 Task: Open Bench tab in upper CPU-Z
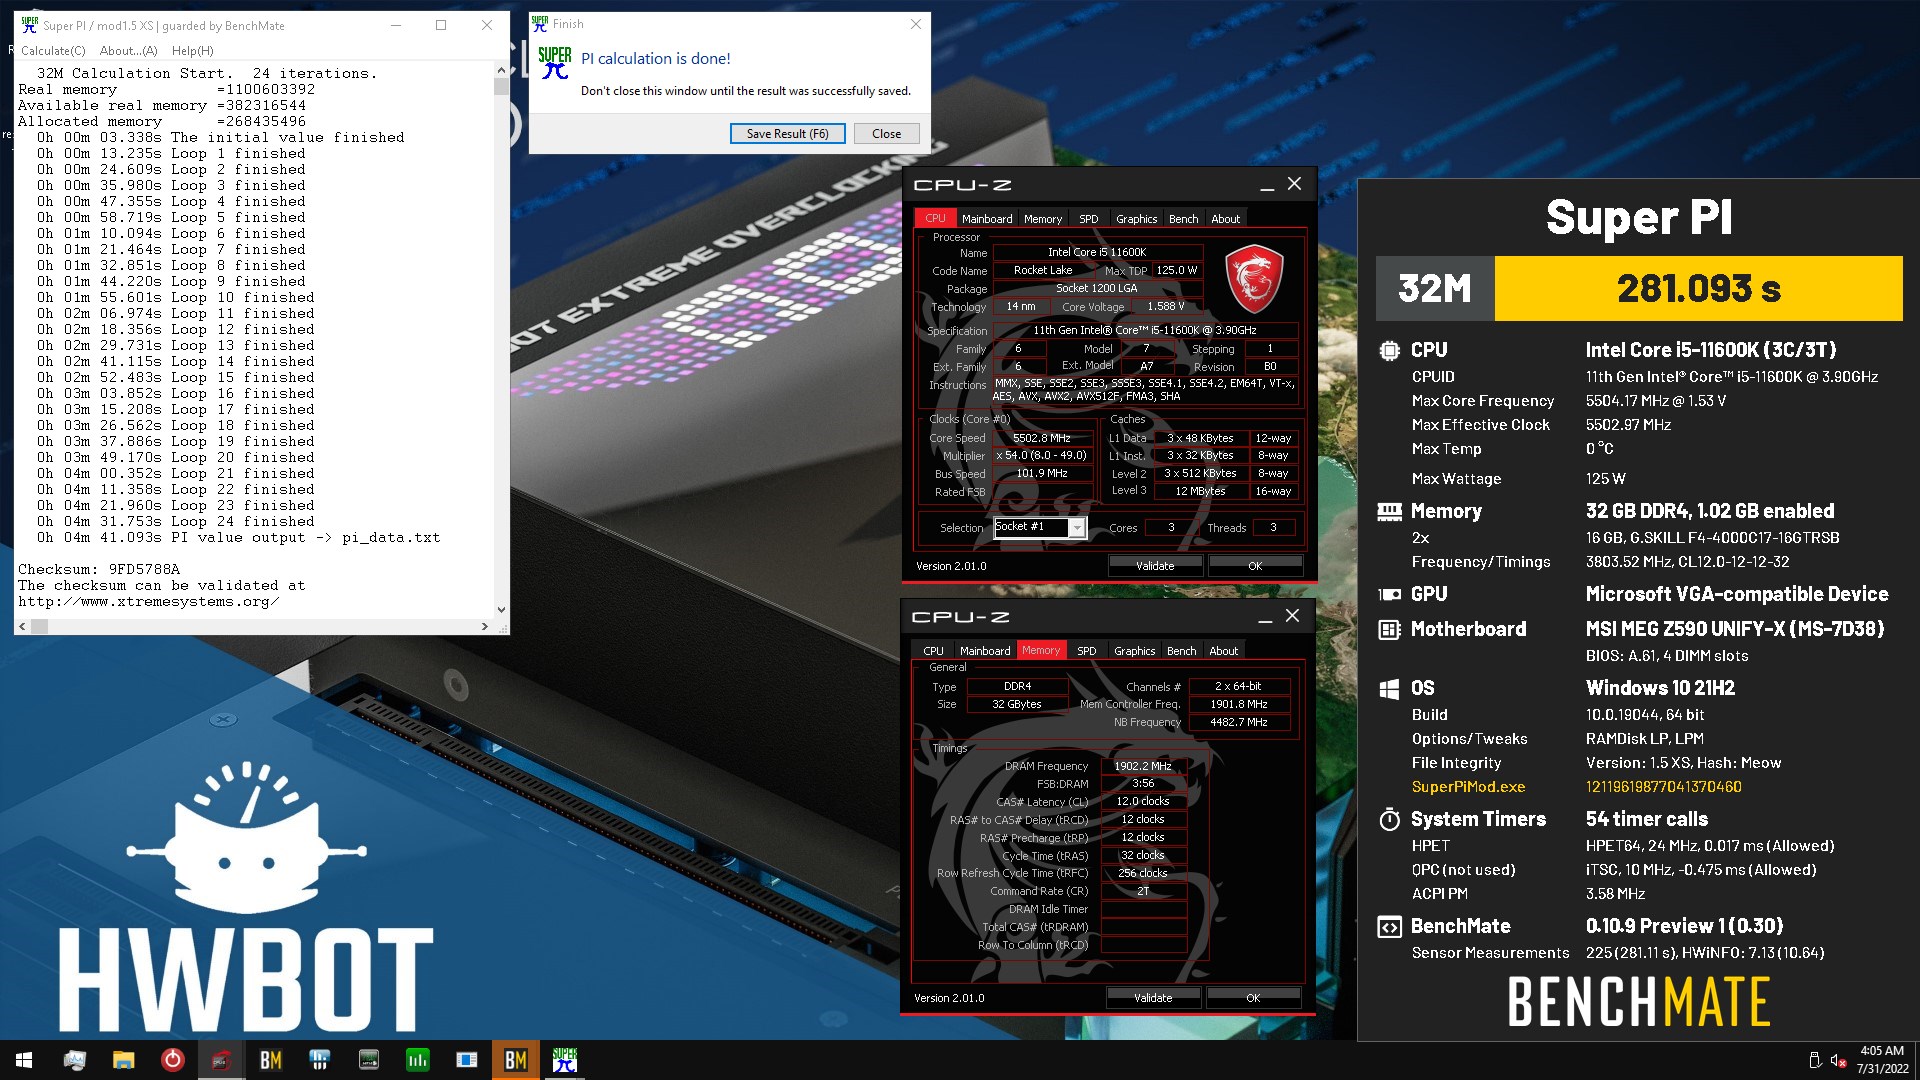[x=1183, y=219]
